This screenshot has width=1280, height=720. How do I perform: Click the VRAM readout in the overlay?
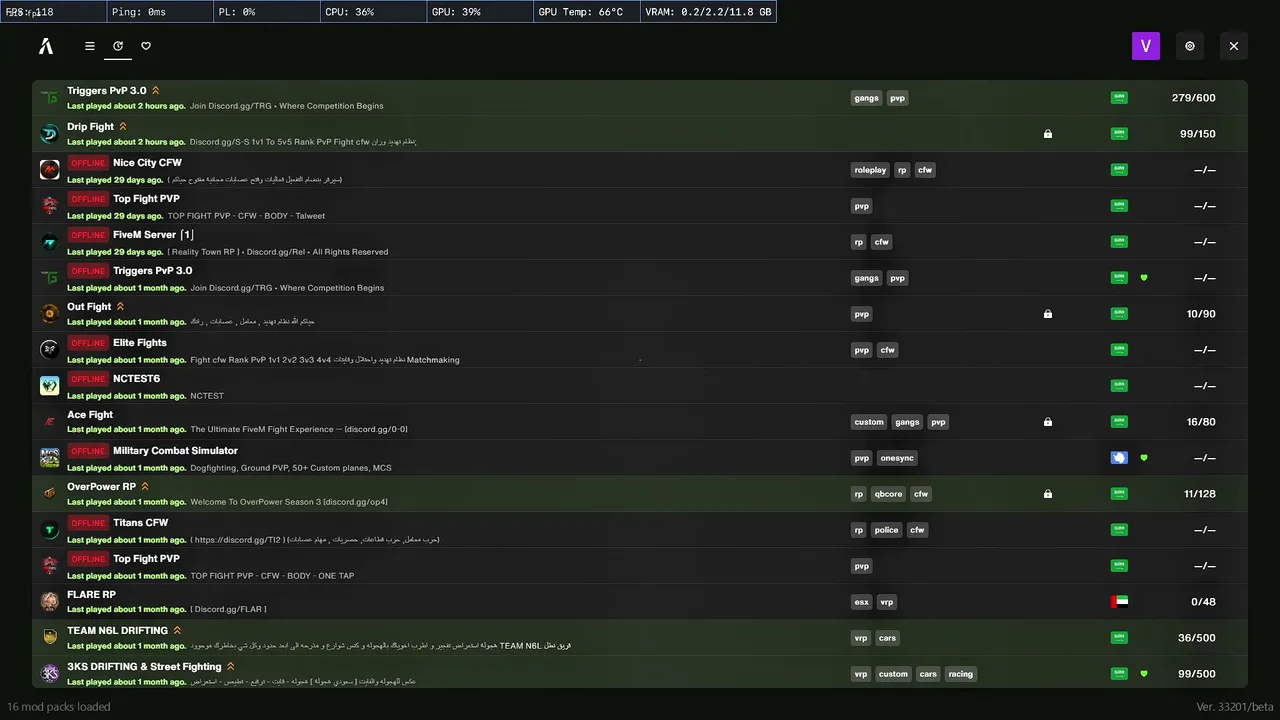point(708,12)
